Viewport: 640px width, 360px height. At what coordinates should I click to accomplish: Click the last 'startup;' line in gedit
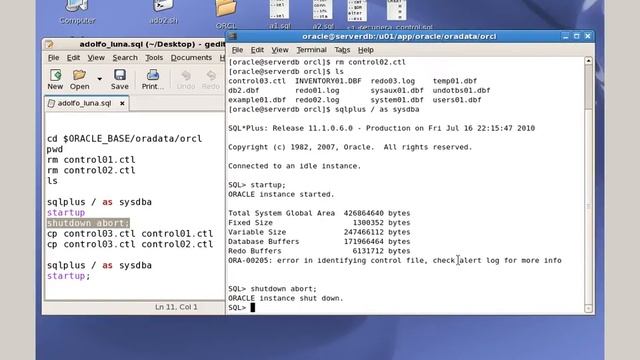click(x=68, y=276)
